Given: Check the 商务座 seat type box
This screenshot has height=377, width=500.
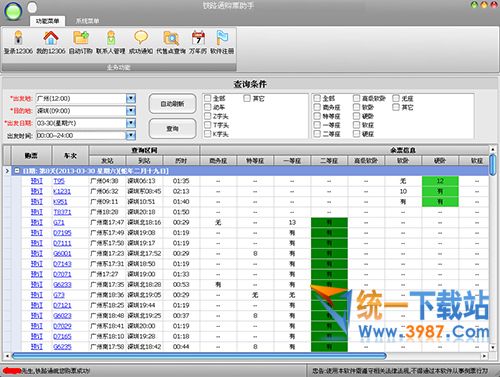Looking at the screenshot, I should pos(317,107).
